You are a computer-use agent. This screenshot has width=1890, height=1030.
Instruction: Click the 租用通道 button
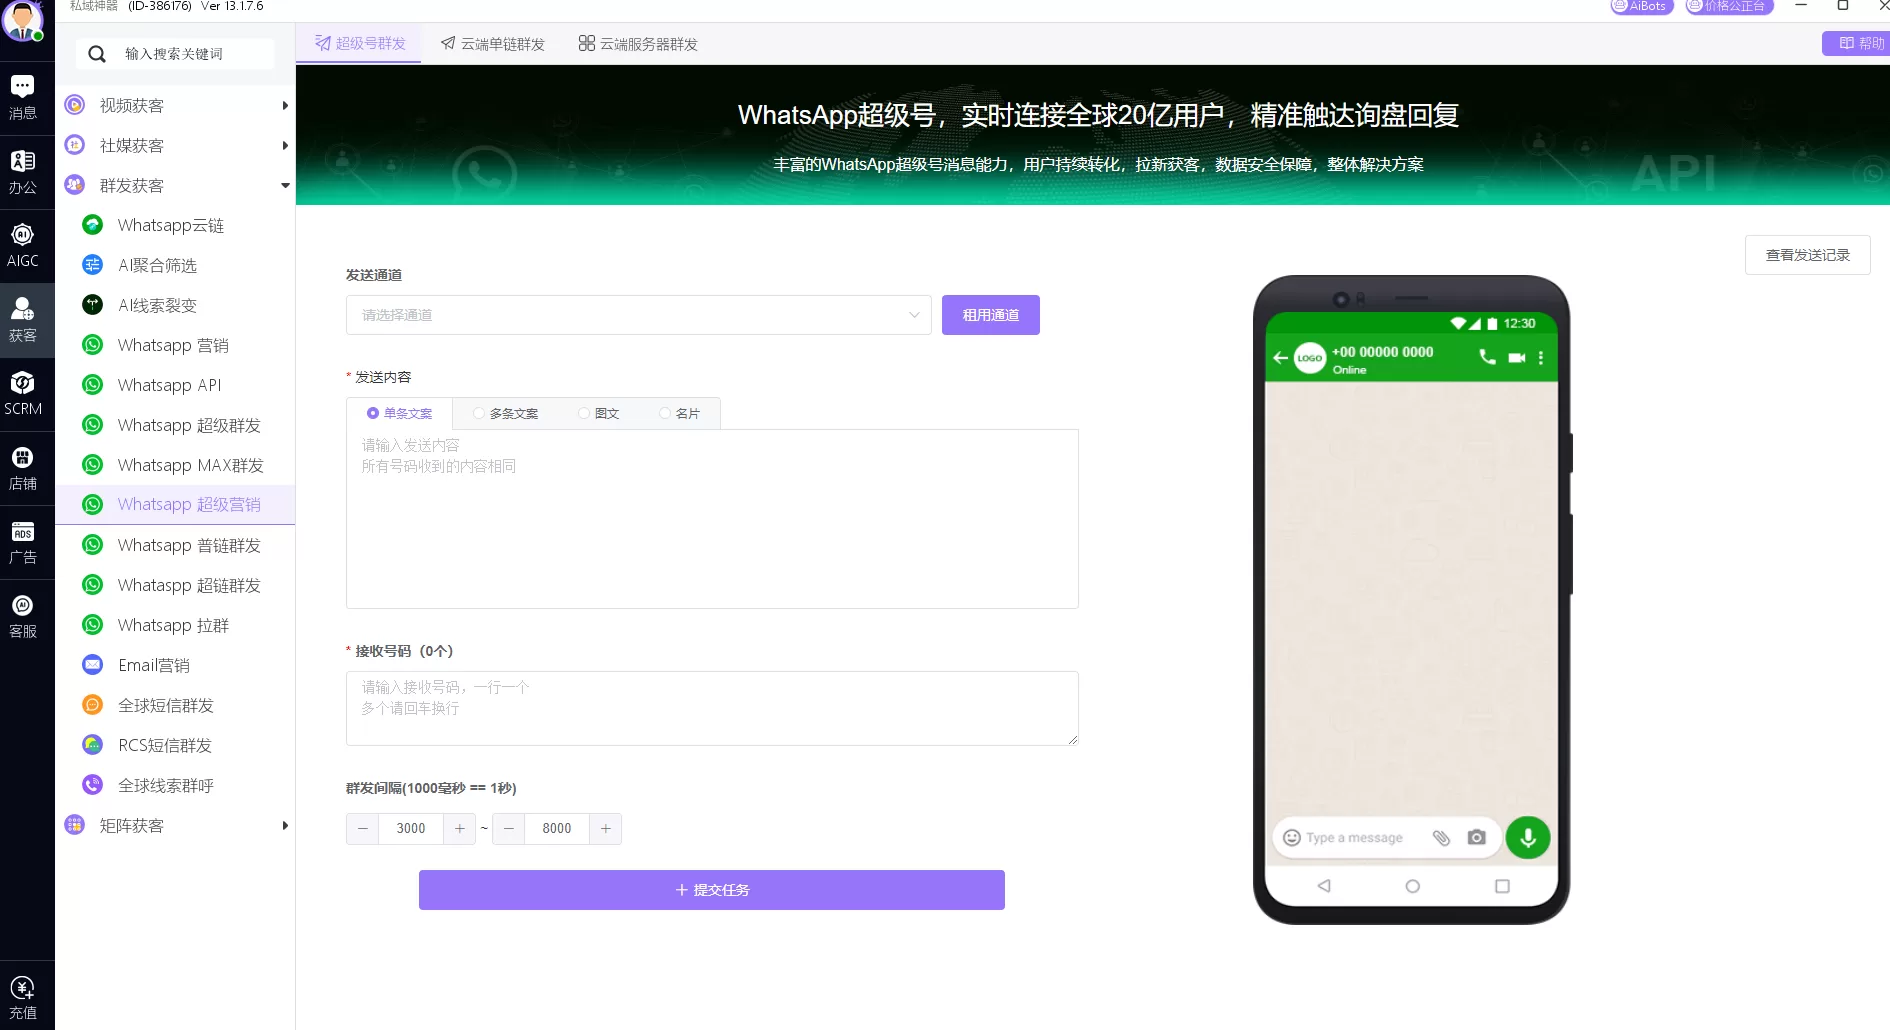click(991, 315)
